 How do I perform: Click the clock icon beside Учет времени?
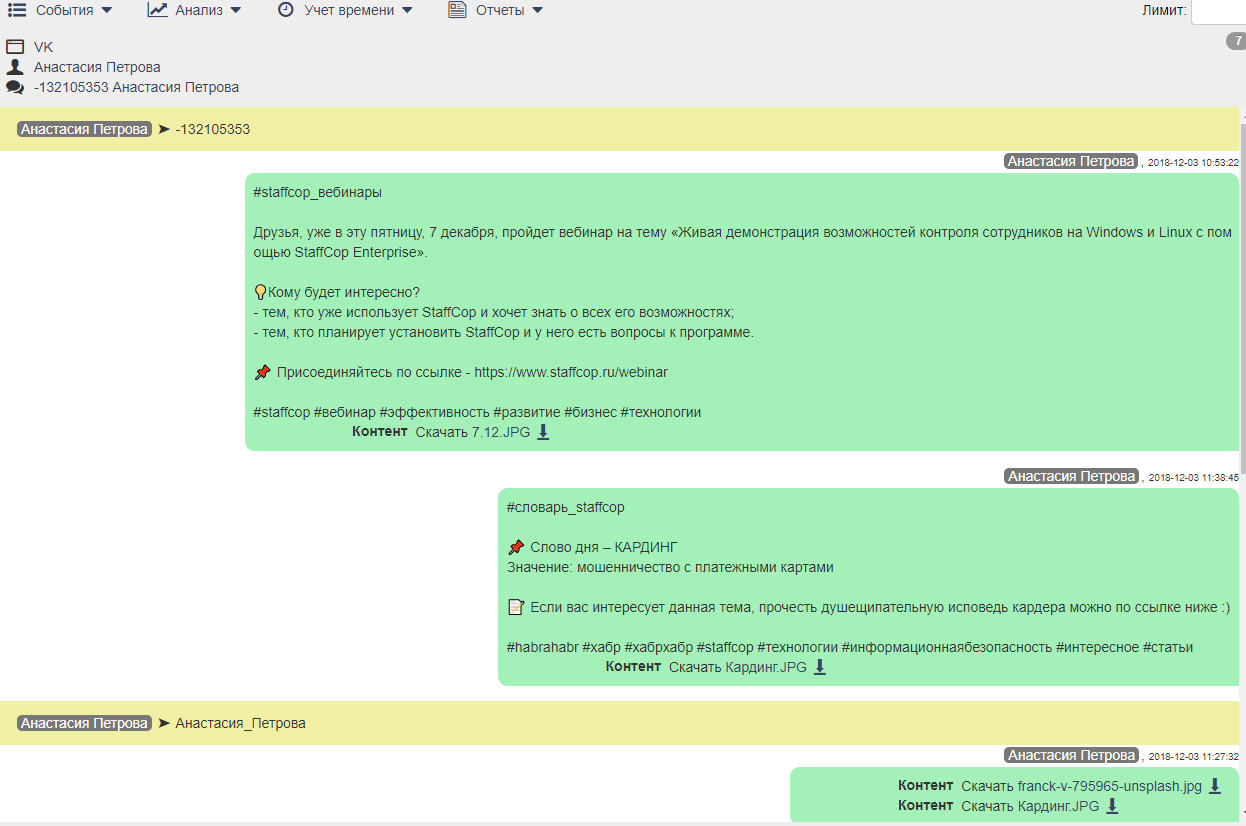tap(286, 10)
